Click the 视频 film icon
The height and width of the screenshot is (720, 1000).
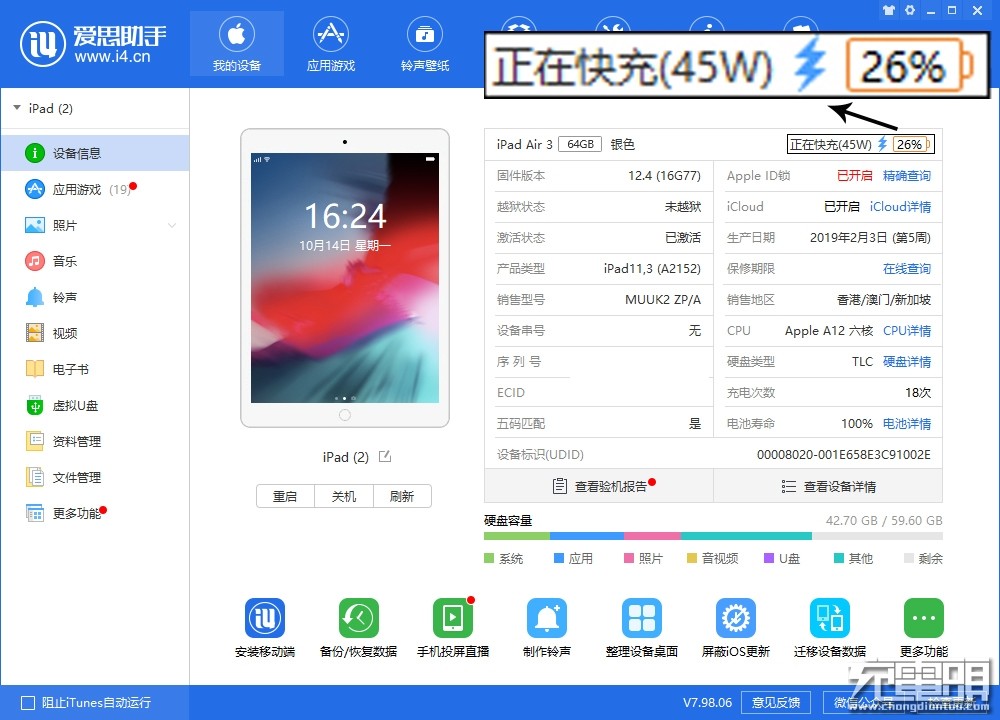coord(34,333)
